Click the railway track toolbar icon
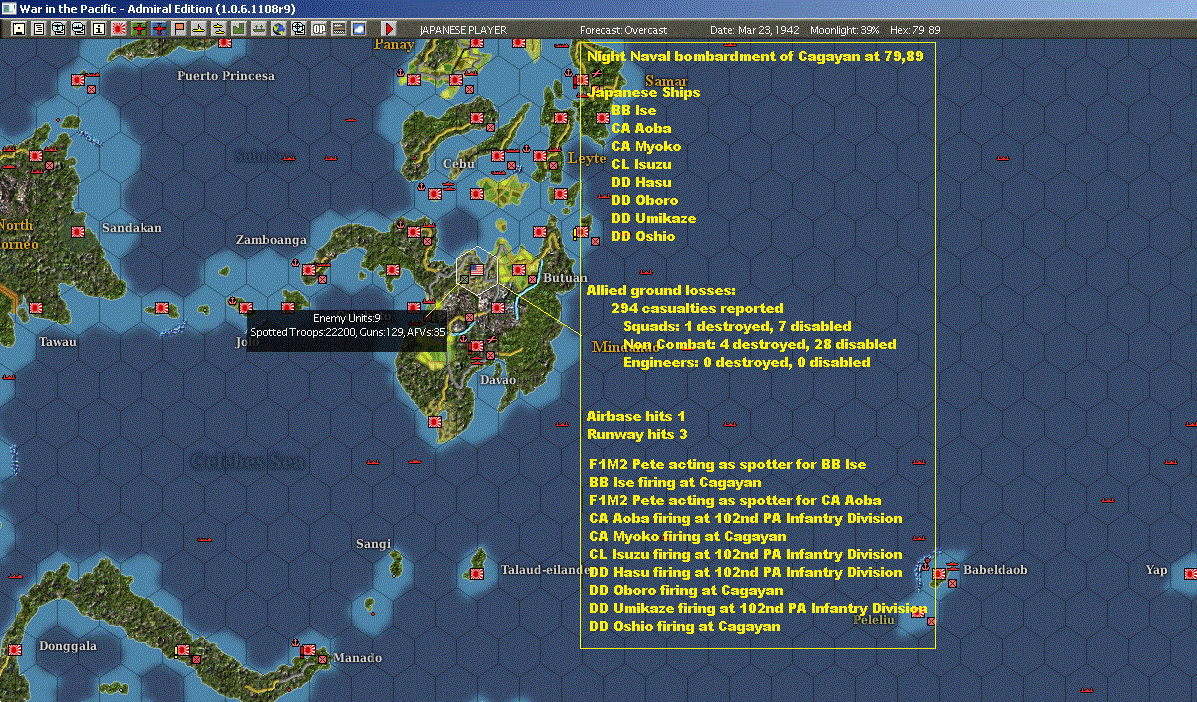 pos(338,29)
